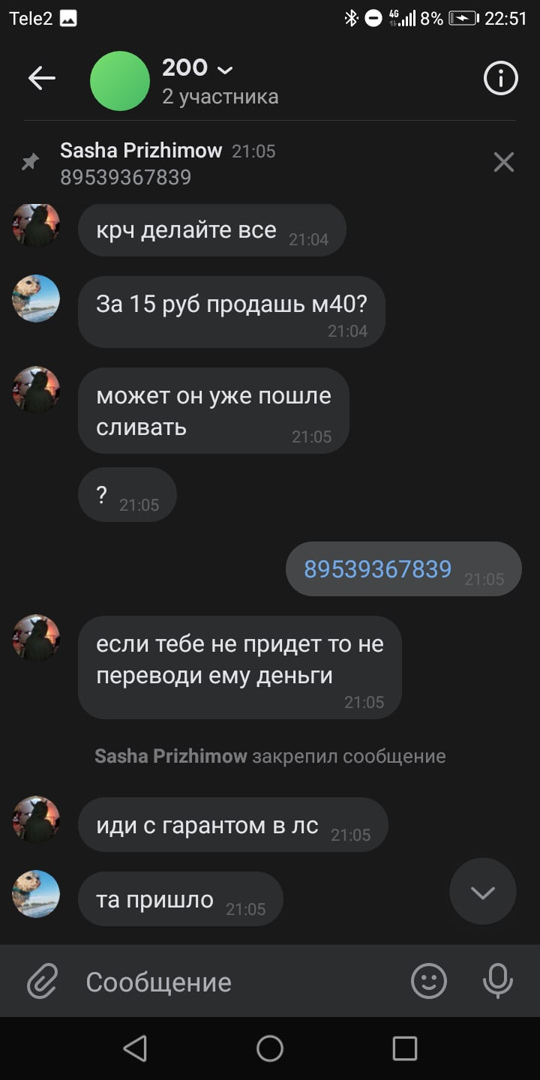
Task: Tap the microphone voice message icon
Action: [497, 981]
